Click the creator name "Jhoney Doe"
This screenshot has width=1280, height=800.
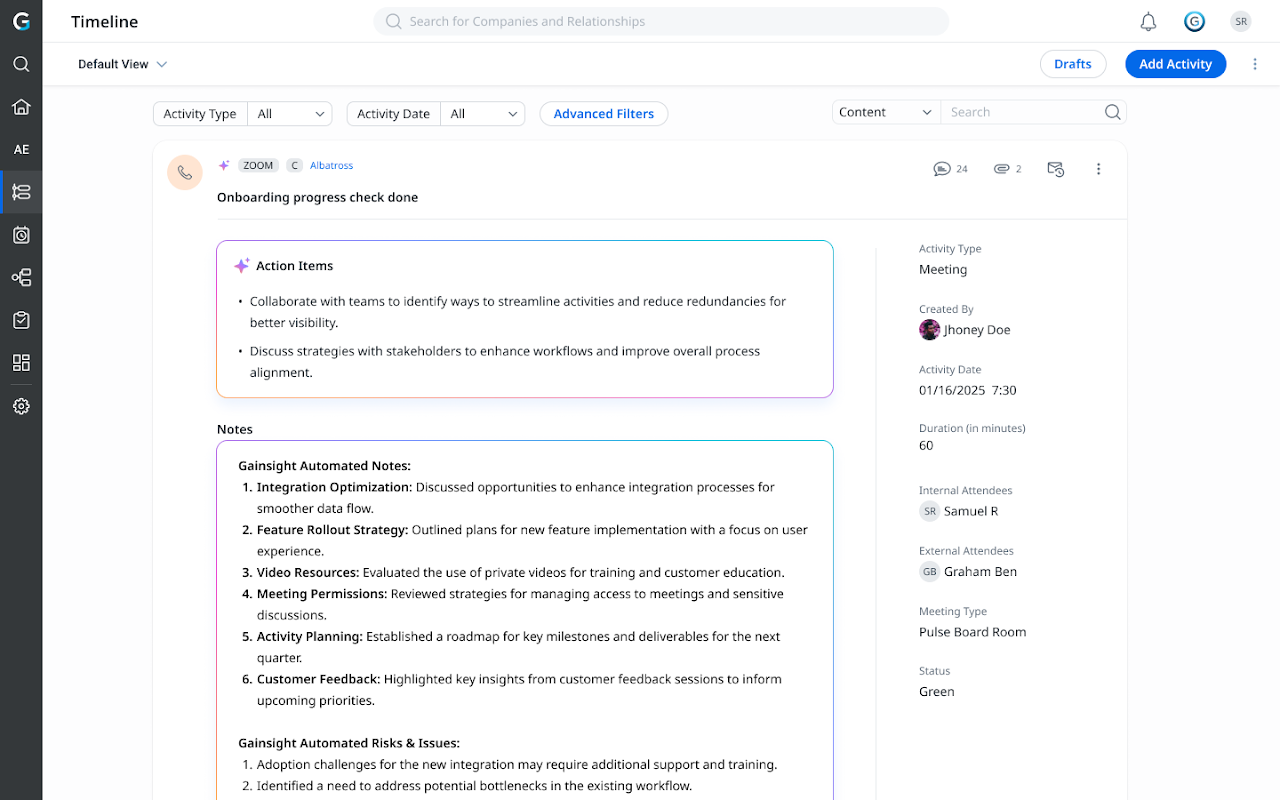[977, 330]
